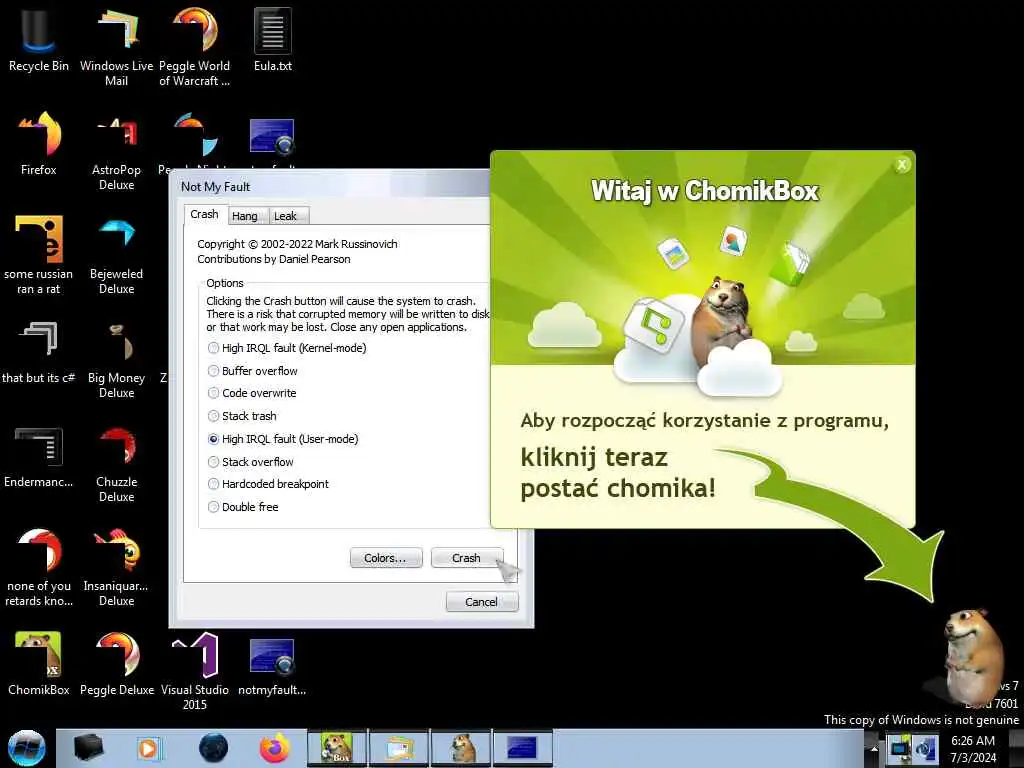Select Visual Studio 2015 desktop icon
The height and width of the screenshot is (768, 1024).
(195, 671)
